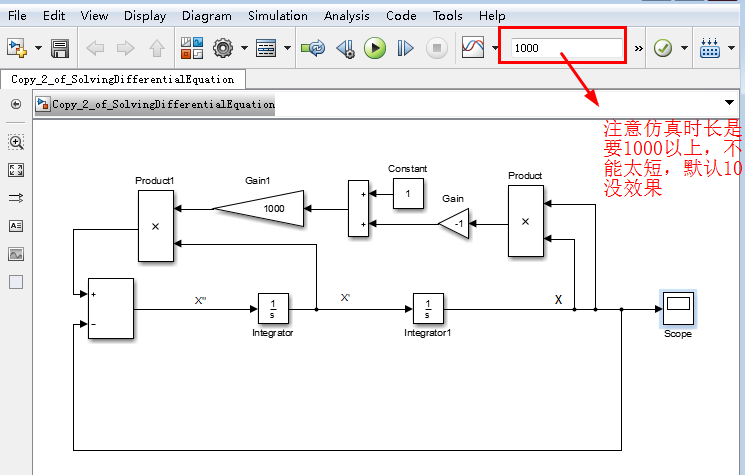Open the Model Explorer icon
The height and width of the screenshot is (475, 745).
(266, 48)
